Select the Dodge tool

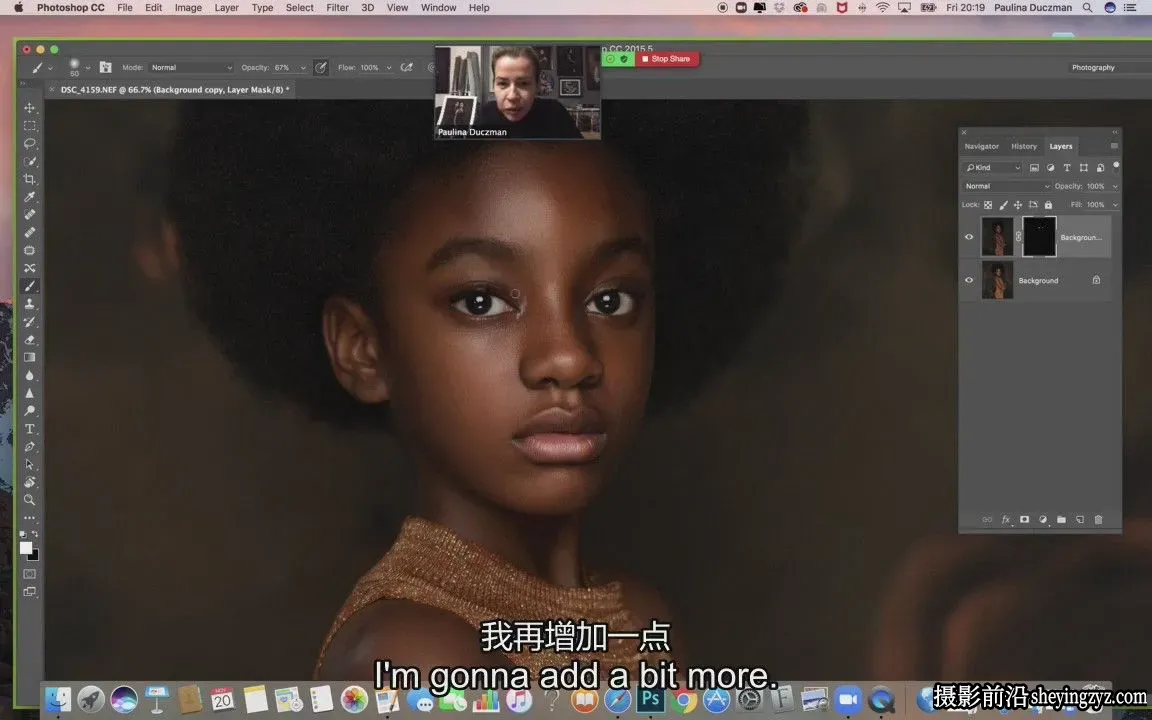pyautogui.click(x=29, y=411)
